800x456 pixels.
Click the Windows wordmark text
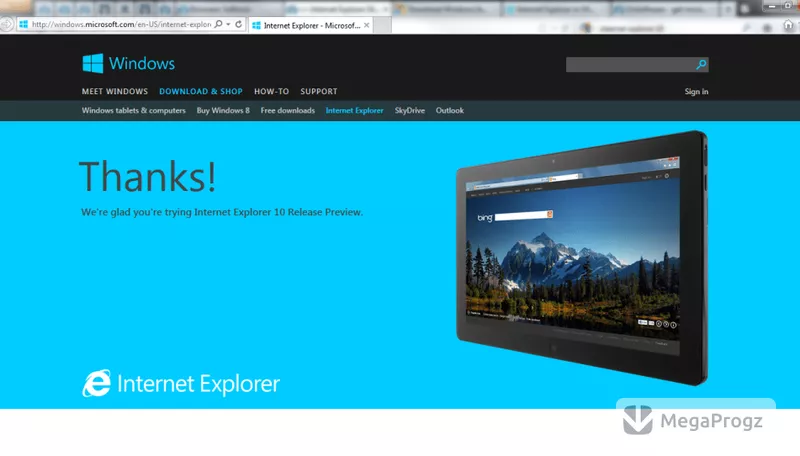[142, 63]
